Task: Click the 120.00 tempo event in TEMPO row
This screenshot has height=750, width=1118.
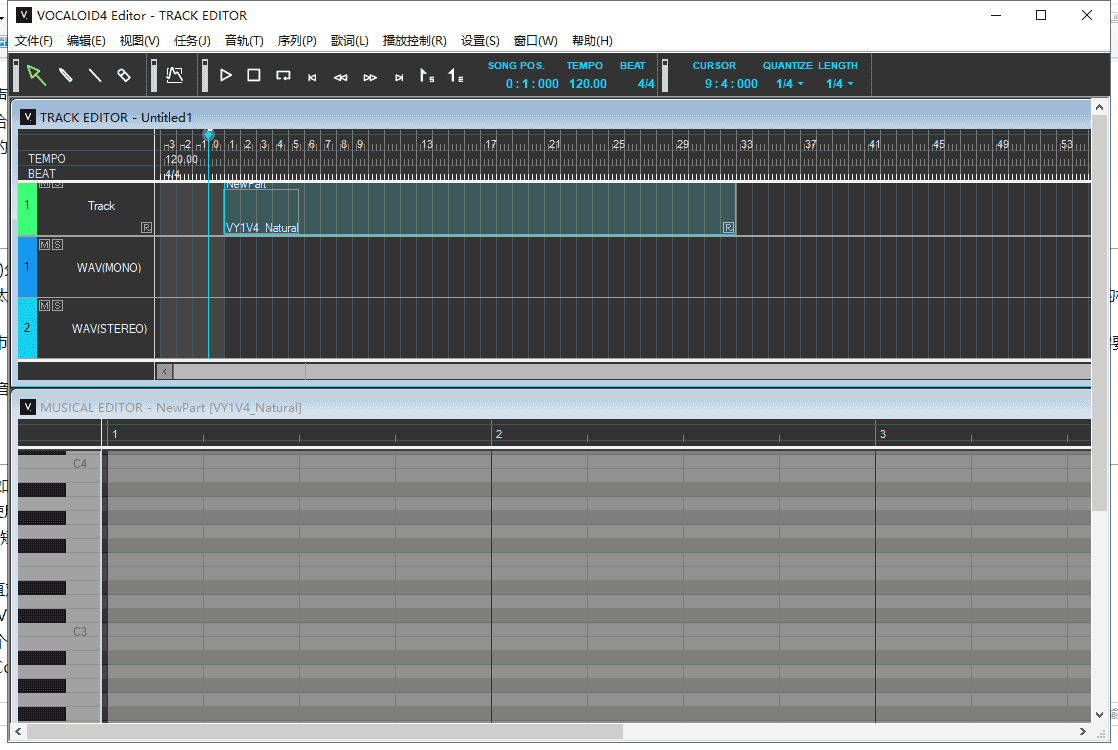Action: coord(181,159)
